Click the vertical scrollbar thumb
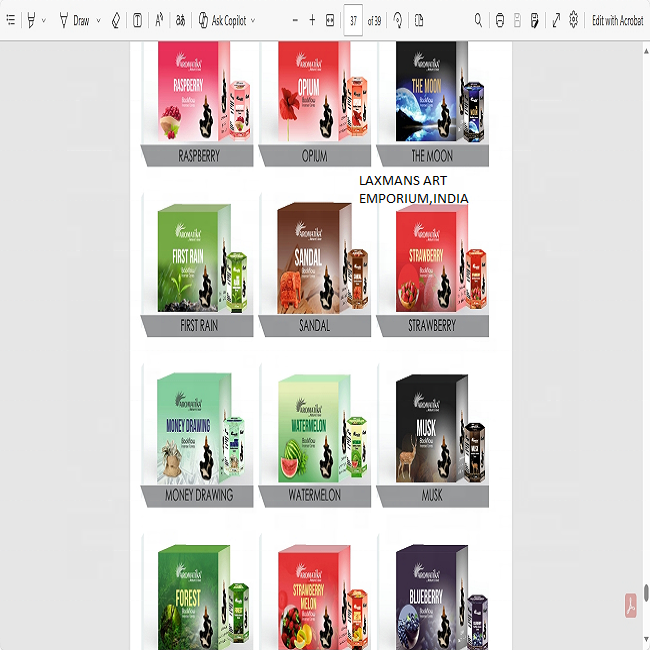This screenshot has width=650, height=650. 646,593
